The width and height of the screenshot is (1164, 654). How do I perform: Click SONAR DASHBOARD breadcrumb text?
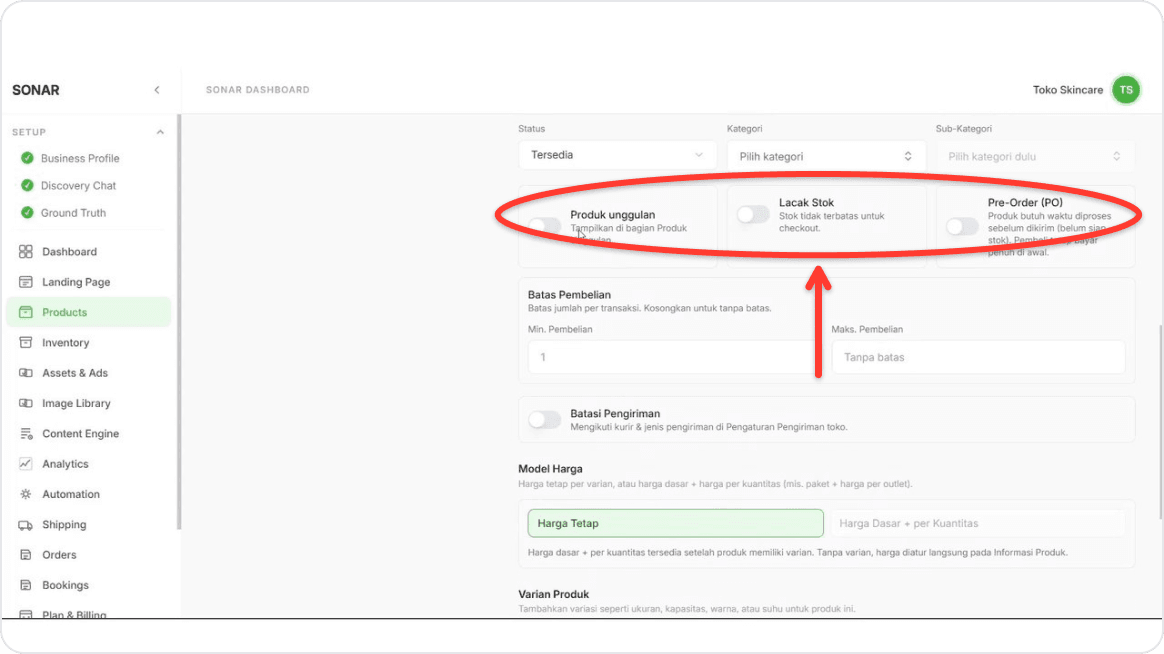point(258,90)
